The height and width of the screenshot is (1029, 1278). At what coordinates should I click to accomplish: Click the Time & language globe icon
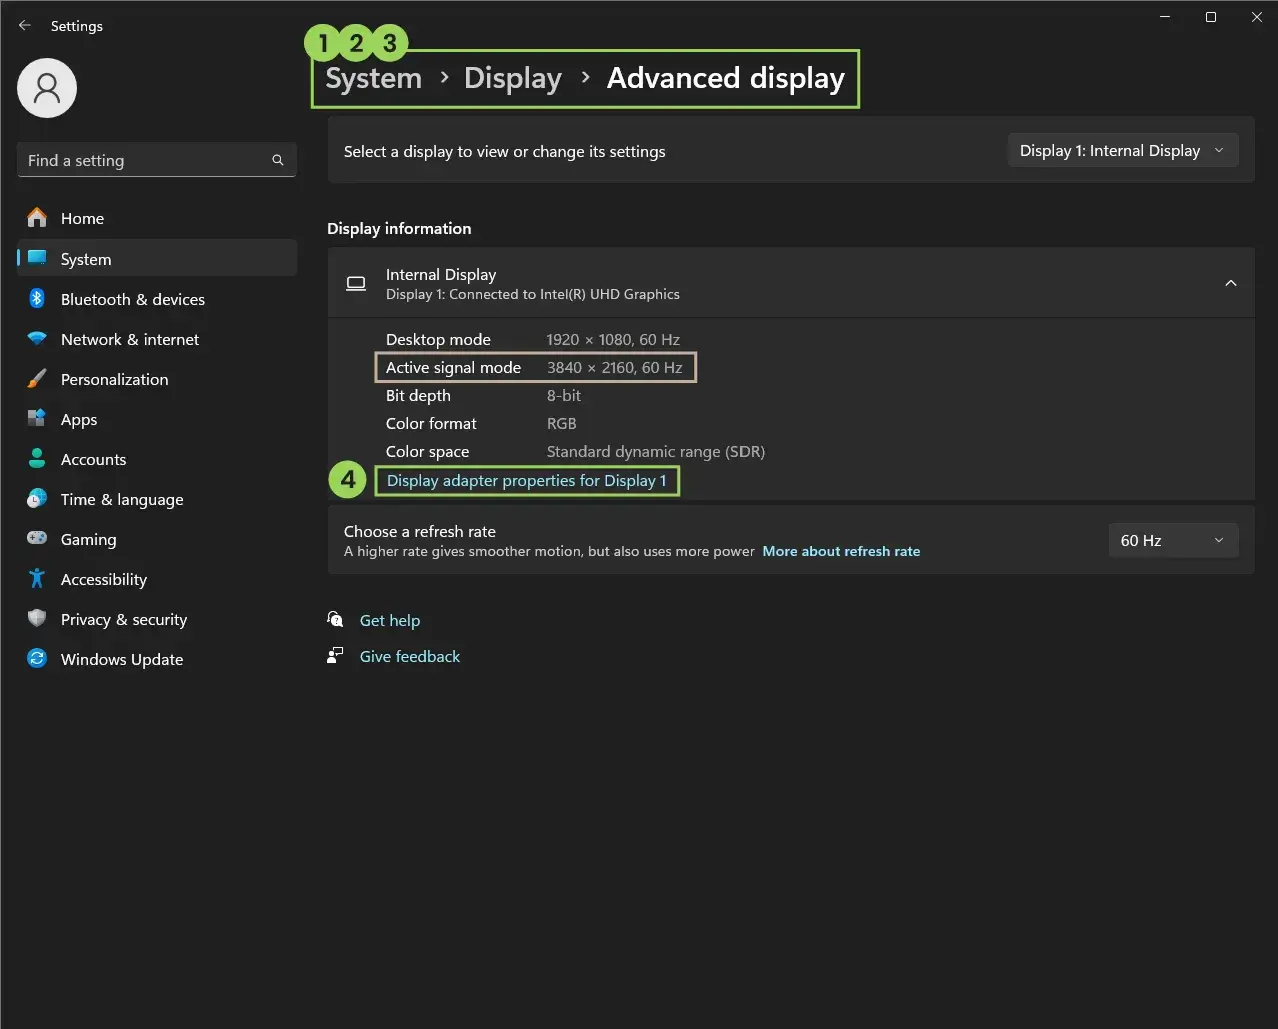click(x=37, y=499)
